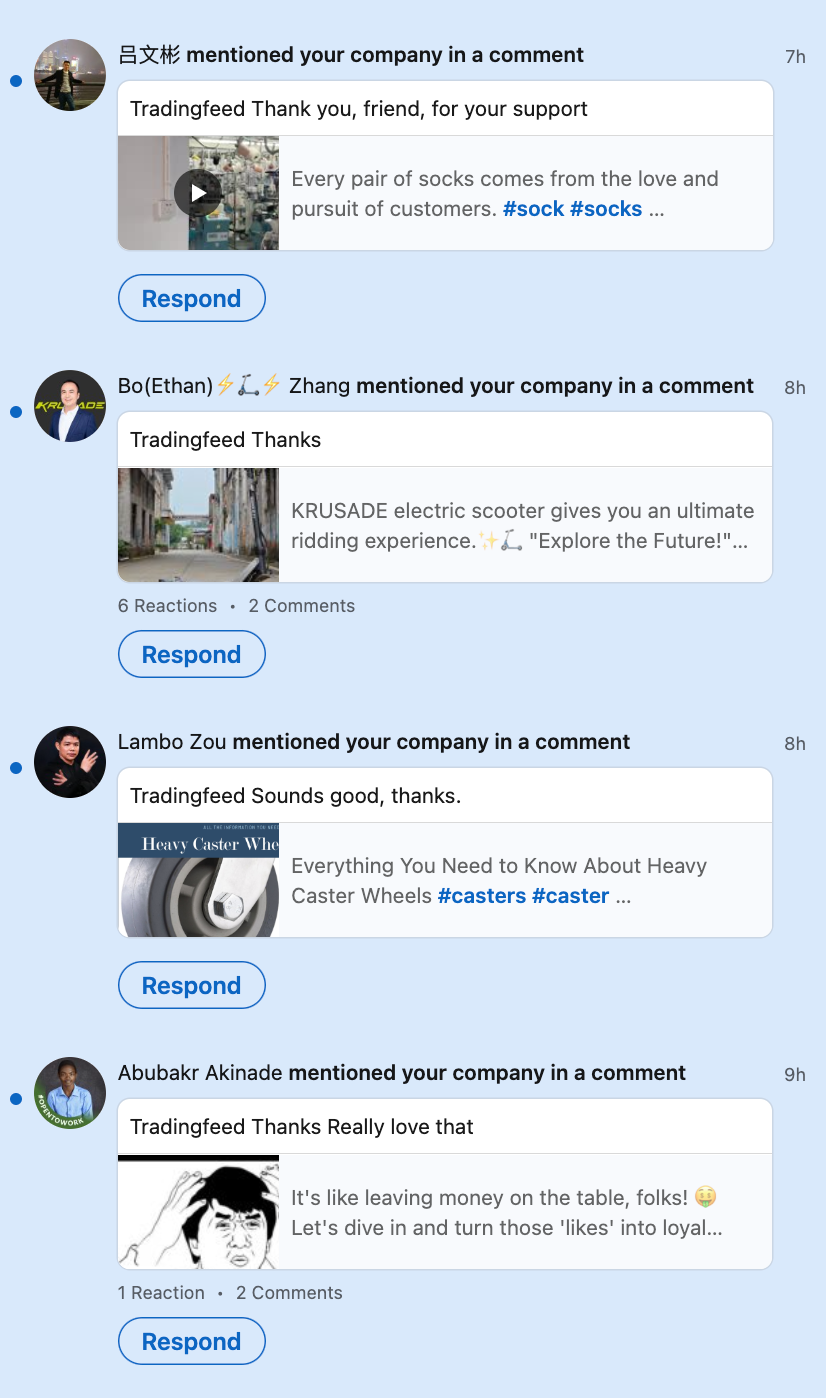Viewport: 826px width, 1398px height.
Task: Click the #casters hashtag
Action: [482, 896]
